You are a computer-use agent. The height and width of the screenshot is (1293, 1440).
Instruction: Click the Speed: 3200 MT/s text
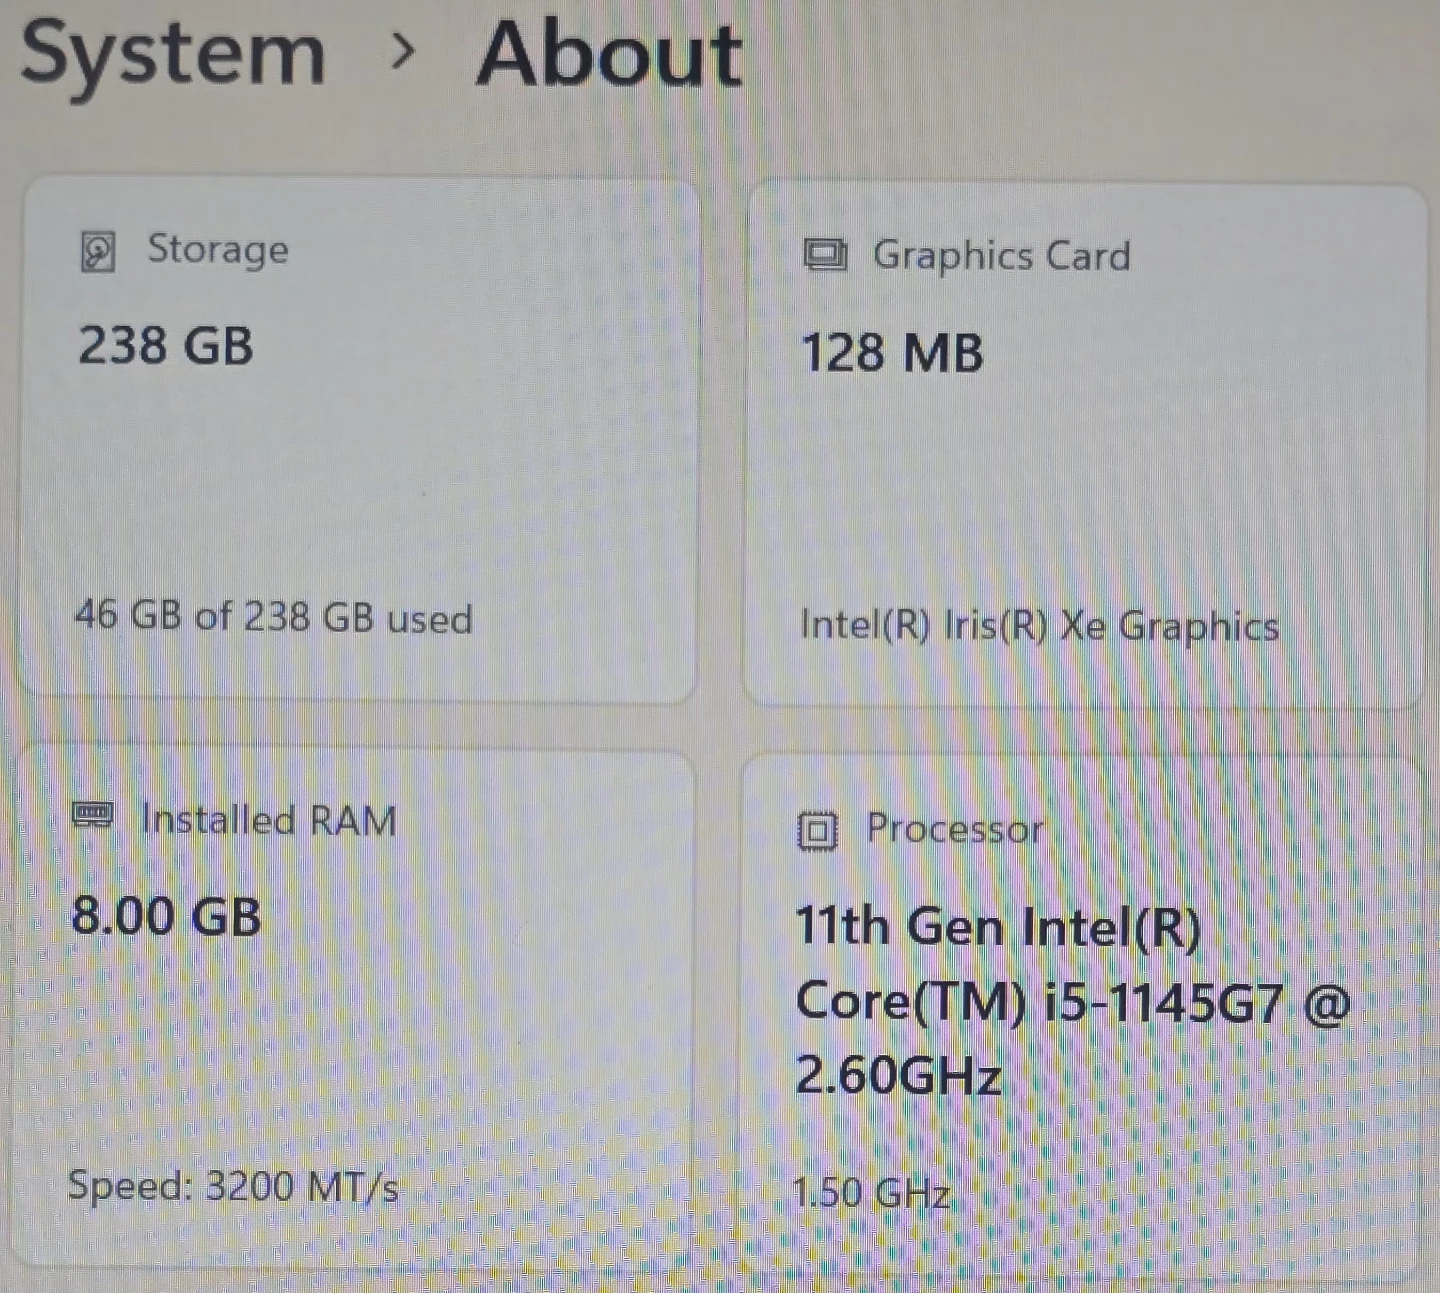(233, 1187)
